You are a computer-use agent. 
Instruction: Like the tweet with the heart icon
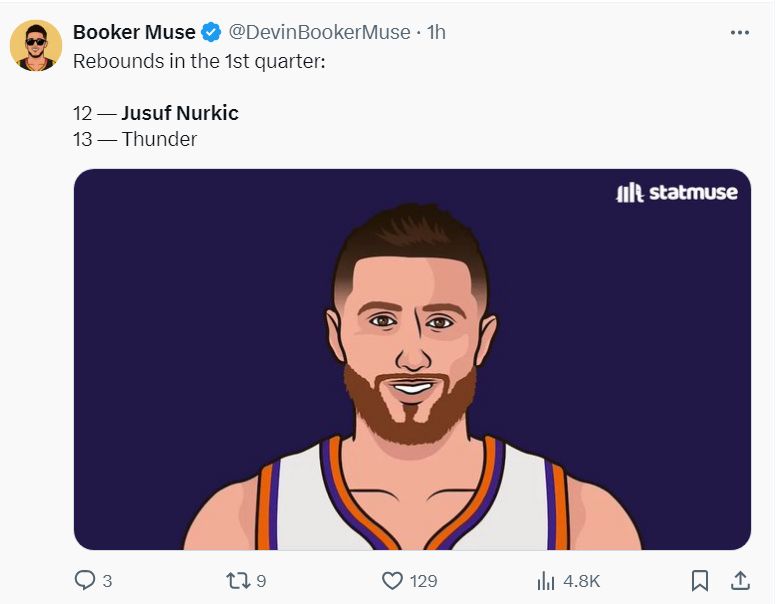(x=392, y=580)
